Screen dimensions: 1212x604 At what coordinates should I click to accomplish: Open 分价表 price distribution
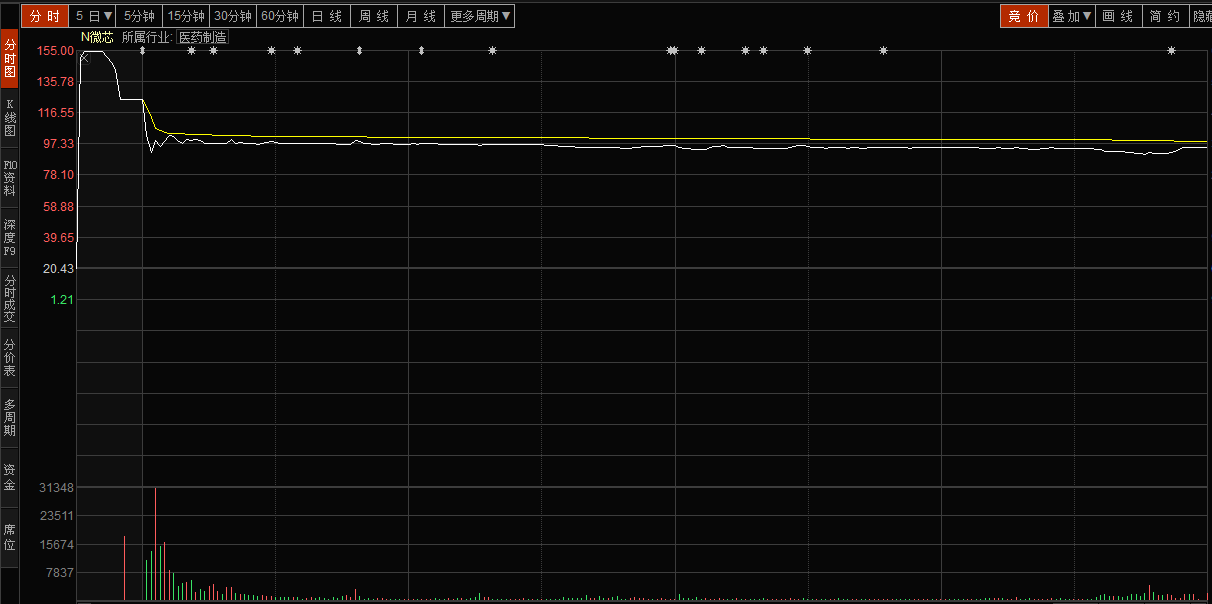tap(9, 357)
